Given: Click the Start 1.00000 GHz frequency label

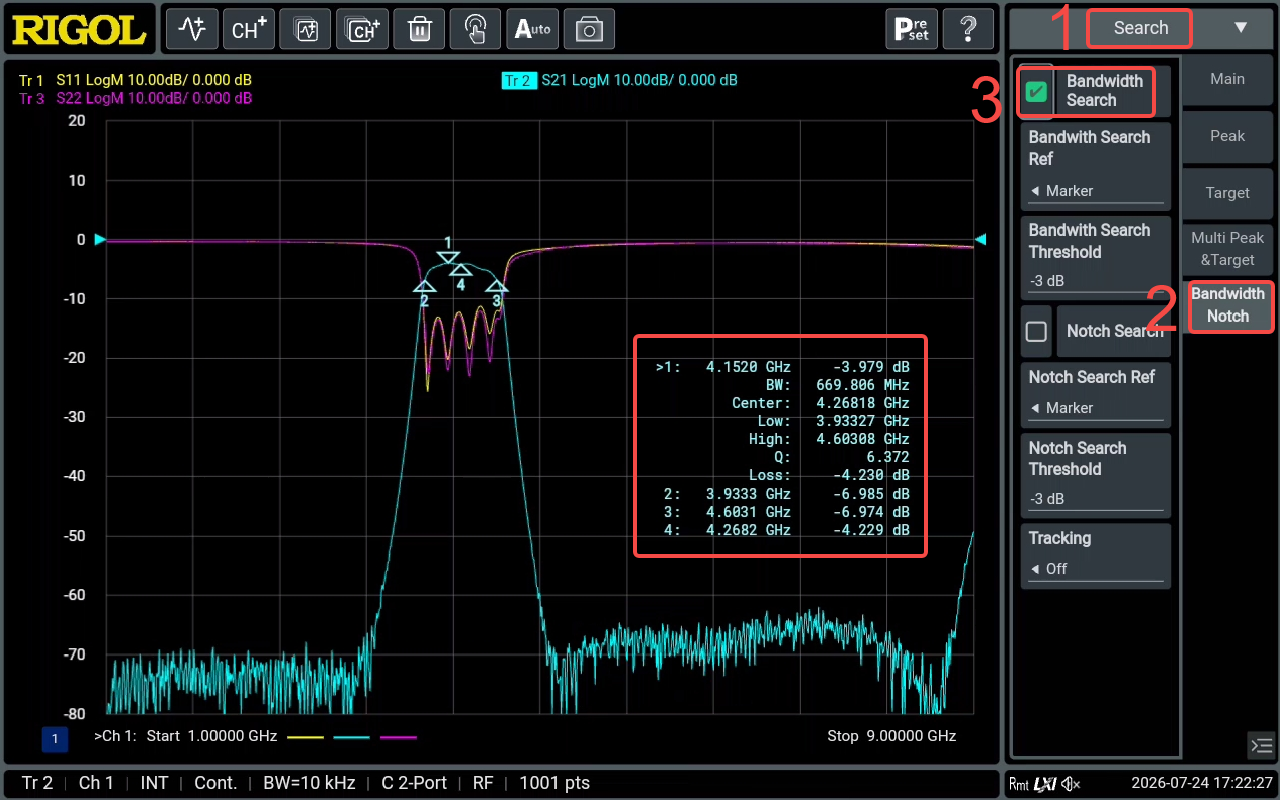Looking at the screenshot, I should click(x=211, y=736).
